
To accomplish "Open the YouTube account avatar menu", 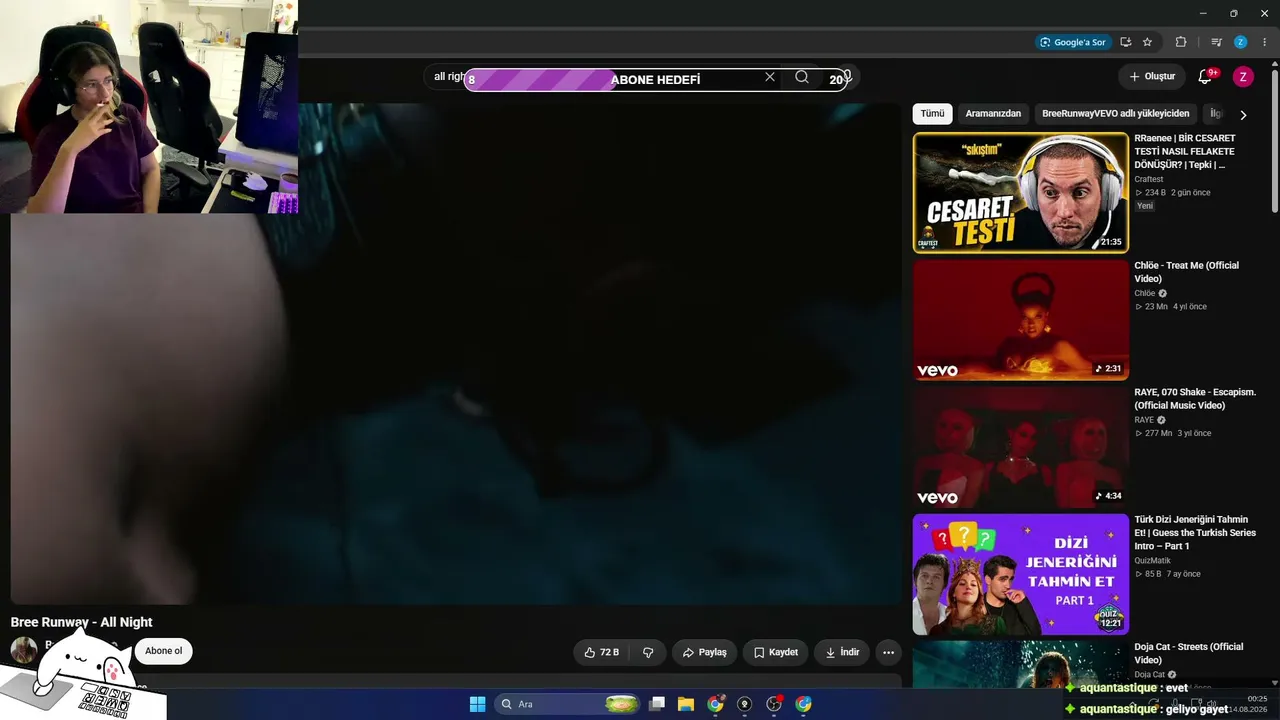I will click(x=1243, y=76).
